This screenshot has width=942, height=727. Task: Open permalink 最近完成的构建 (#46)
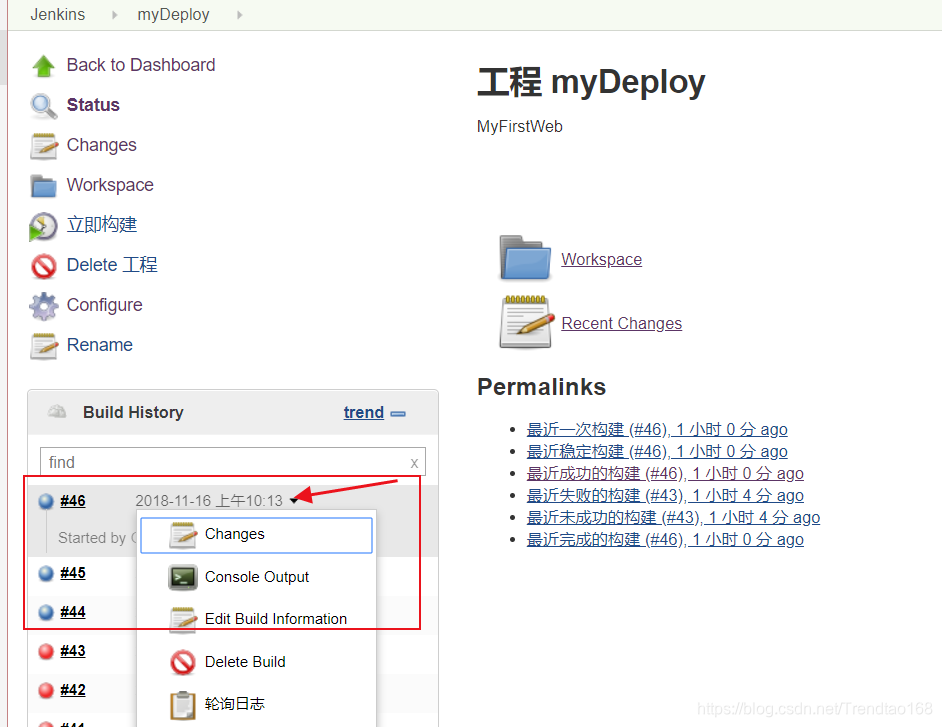665,540
